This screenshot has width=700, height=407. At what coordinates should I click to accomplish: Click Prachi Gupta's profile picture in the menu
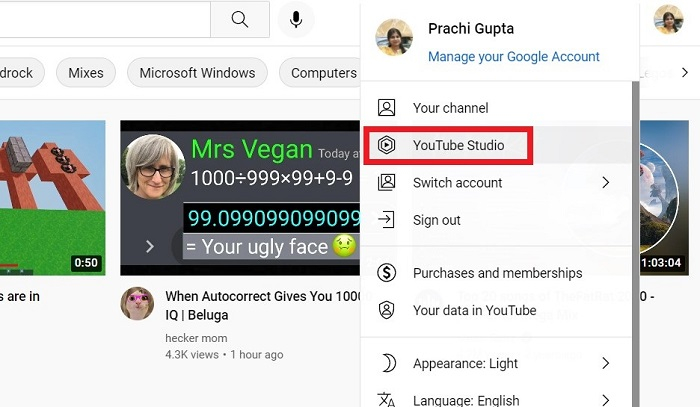tap(394, 37)
